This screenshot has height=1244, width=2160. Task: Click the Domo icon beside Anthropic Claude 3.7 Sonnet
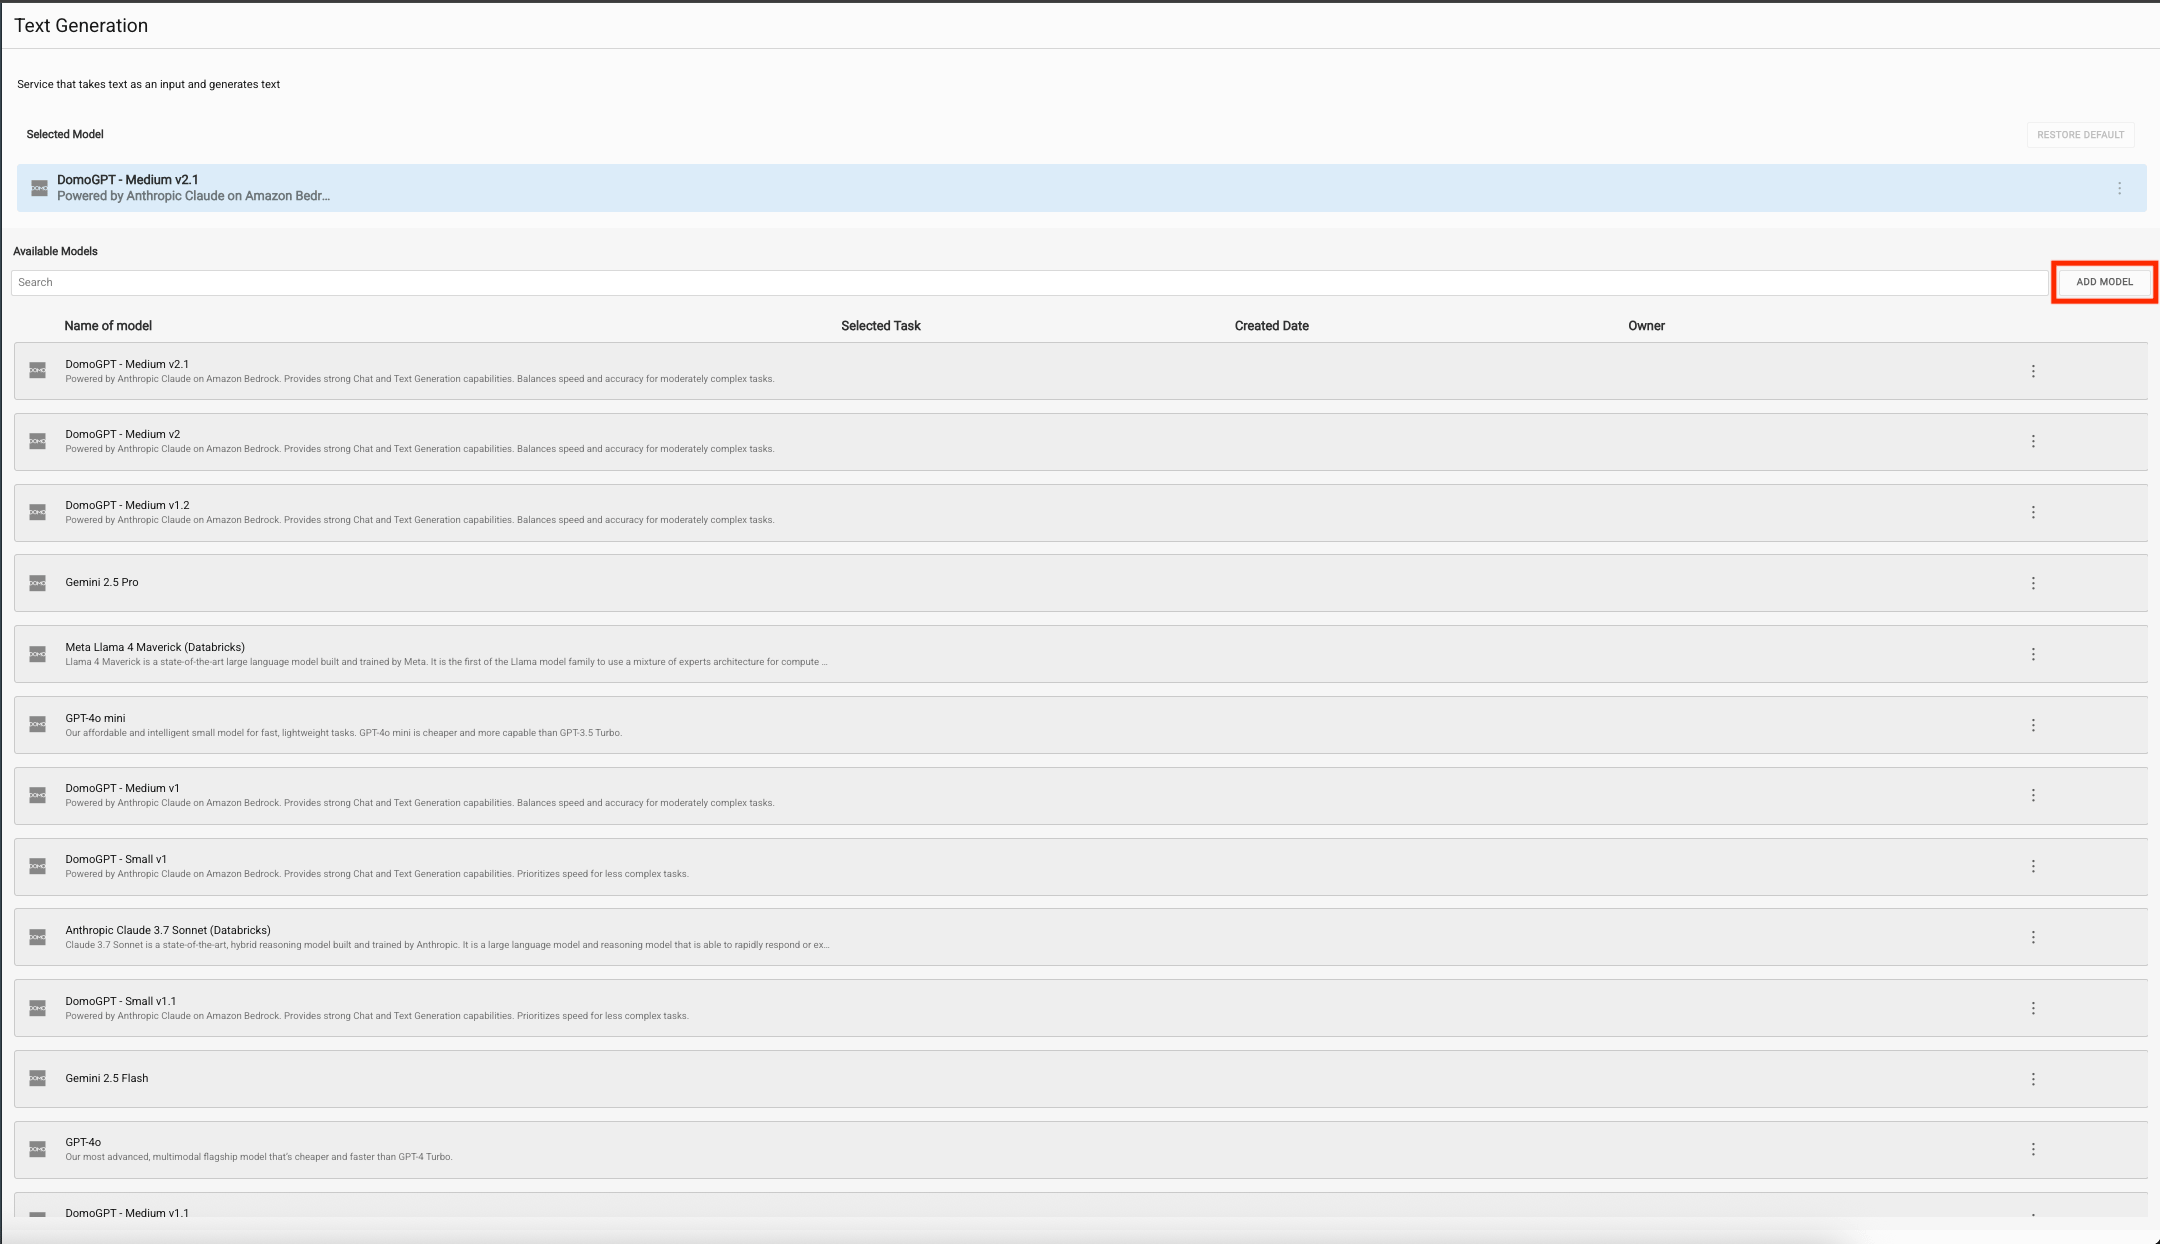pos(37,937)
